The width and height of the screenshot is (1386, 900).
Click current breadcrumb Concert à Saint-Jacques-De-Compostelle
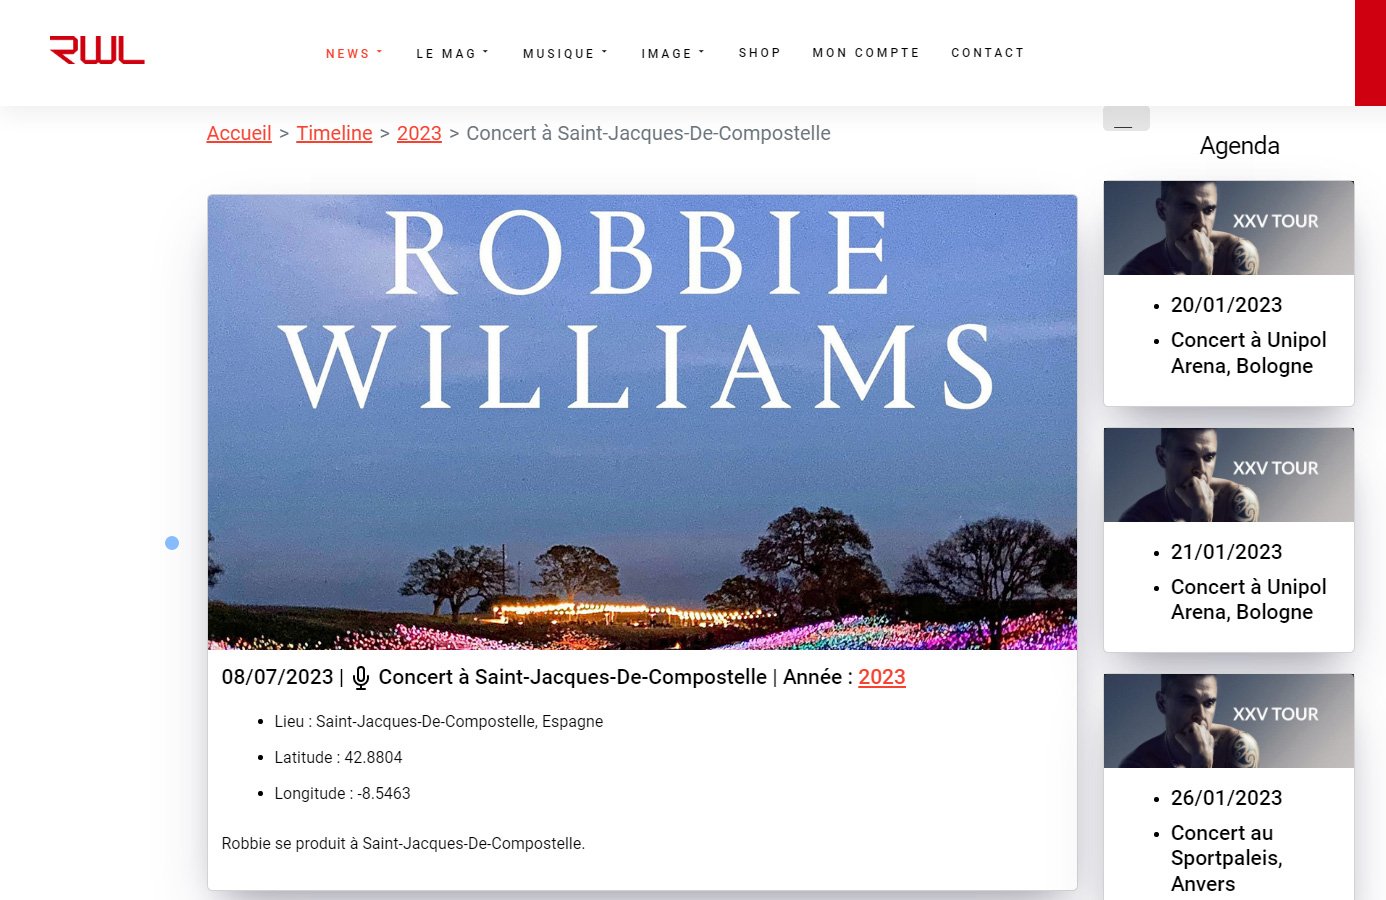(x=648, y=133)
